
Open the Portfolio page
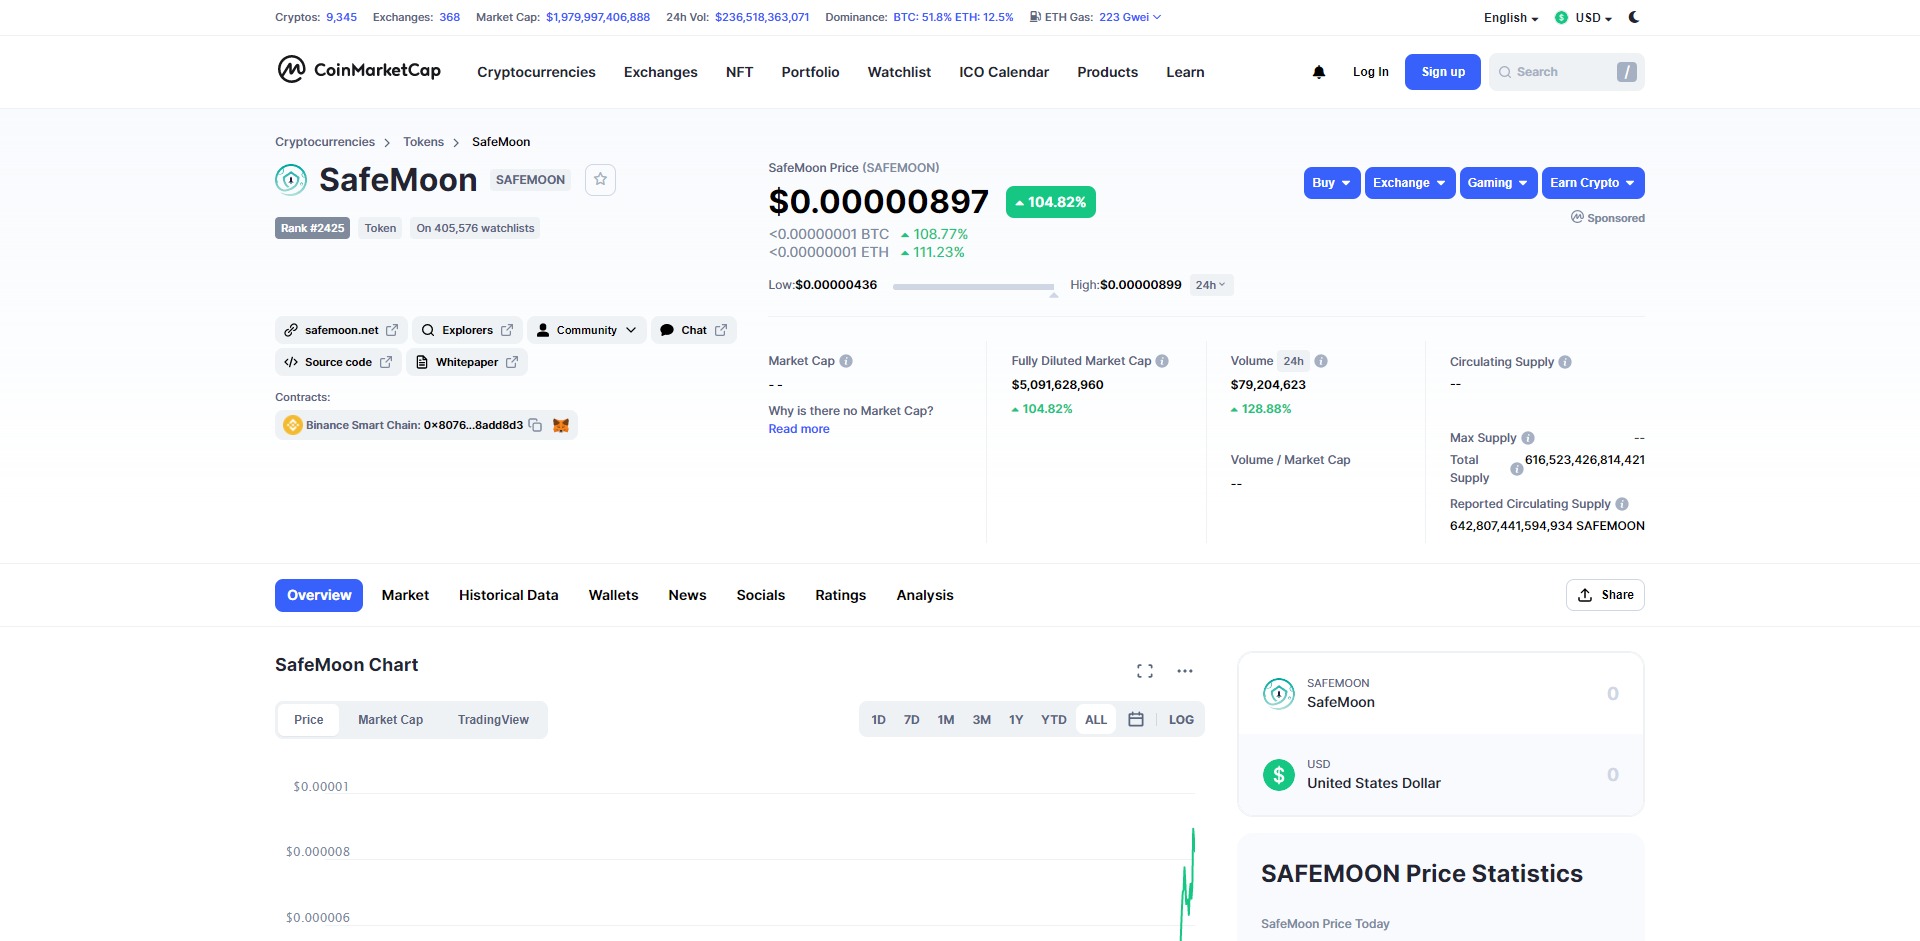[810, 72]
